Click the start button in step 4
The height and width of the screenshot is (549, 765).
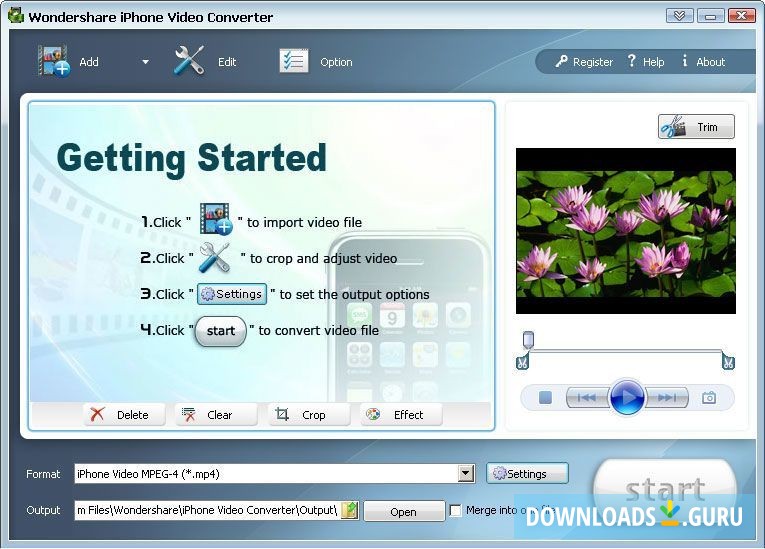click(221, 331)
